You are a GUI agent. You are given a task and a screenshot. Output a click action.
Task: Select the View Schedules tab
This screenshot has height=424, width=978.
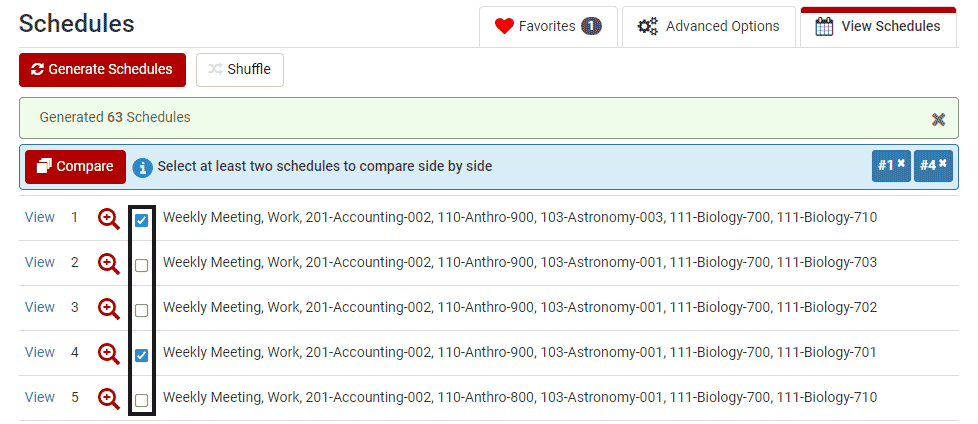pyautogui.click(x=878, y=27)
